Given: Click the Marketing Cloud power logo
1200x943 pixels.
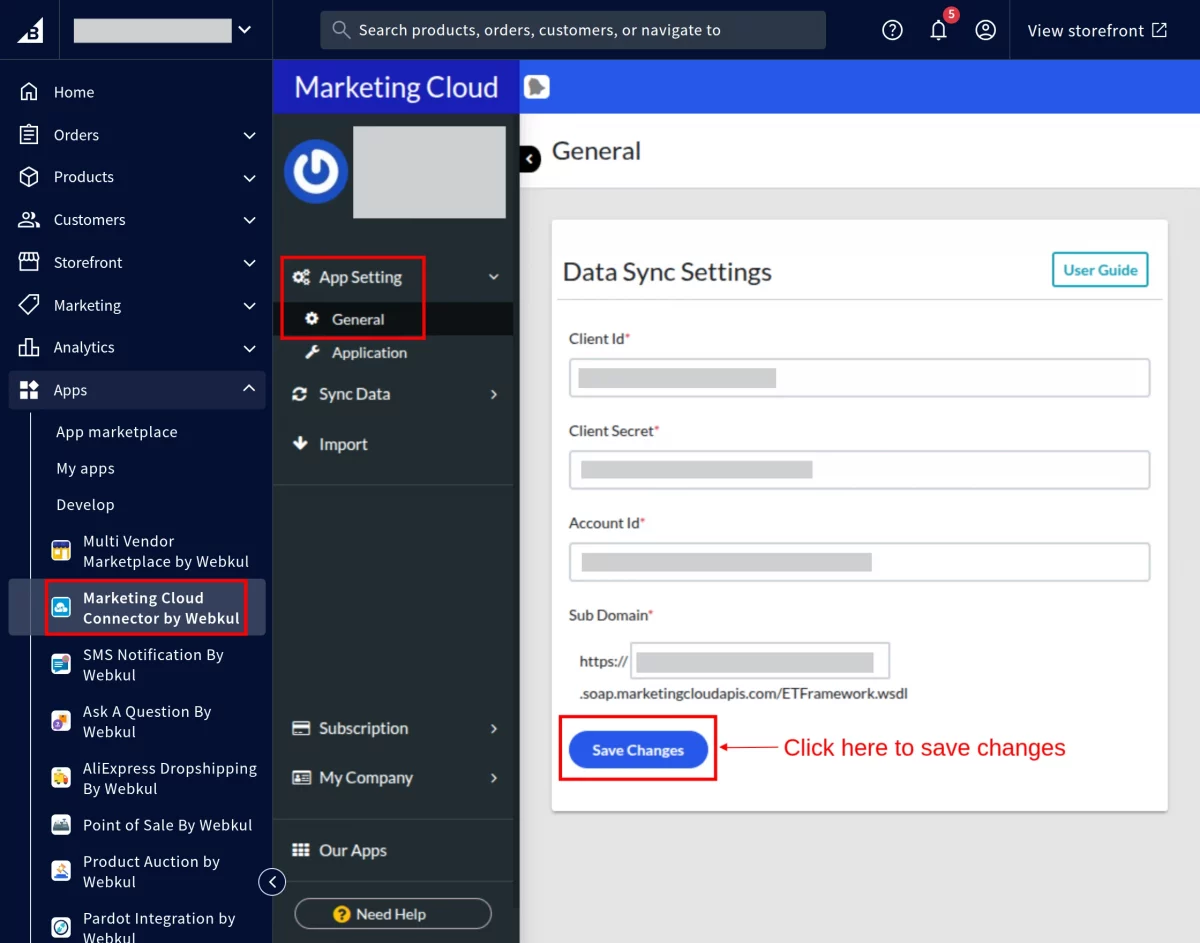Looking at the screenshot, I should pos(316,172).
